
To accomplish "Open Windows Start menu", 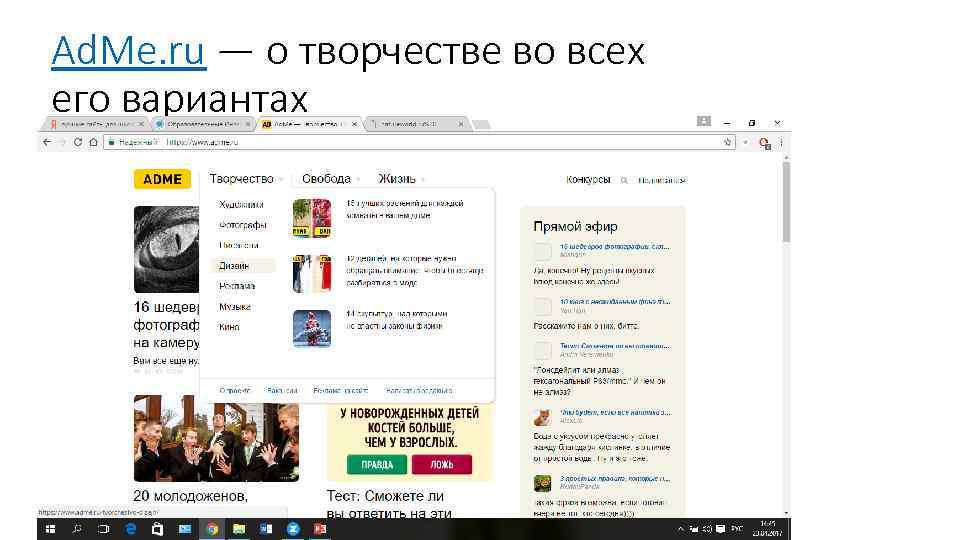I will point(50,529).
